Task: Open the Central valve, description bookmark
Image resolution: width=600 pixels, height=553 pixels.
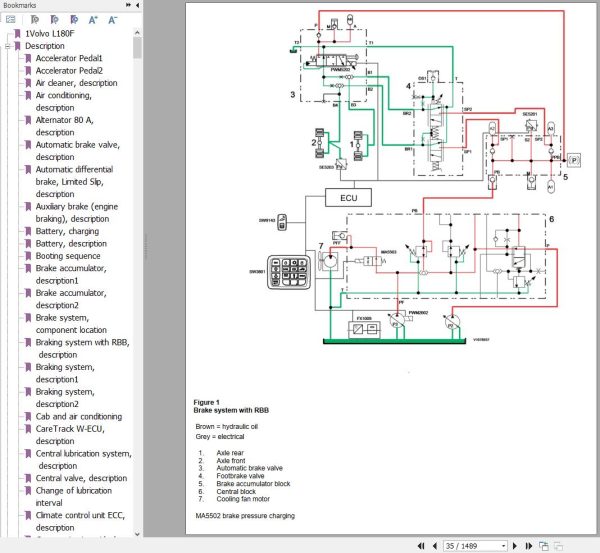Action: pyautogui.click(x=81, y=478)
